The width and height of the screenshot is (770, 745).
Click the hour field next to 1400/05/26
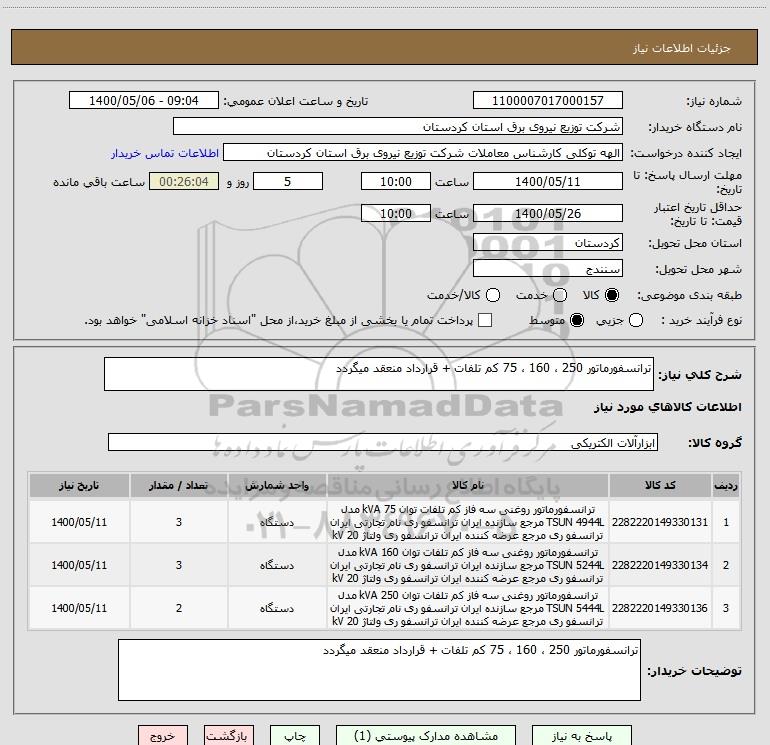(396, 213)
